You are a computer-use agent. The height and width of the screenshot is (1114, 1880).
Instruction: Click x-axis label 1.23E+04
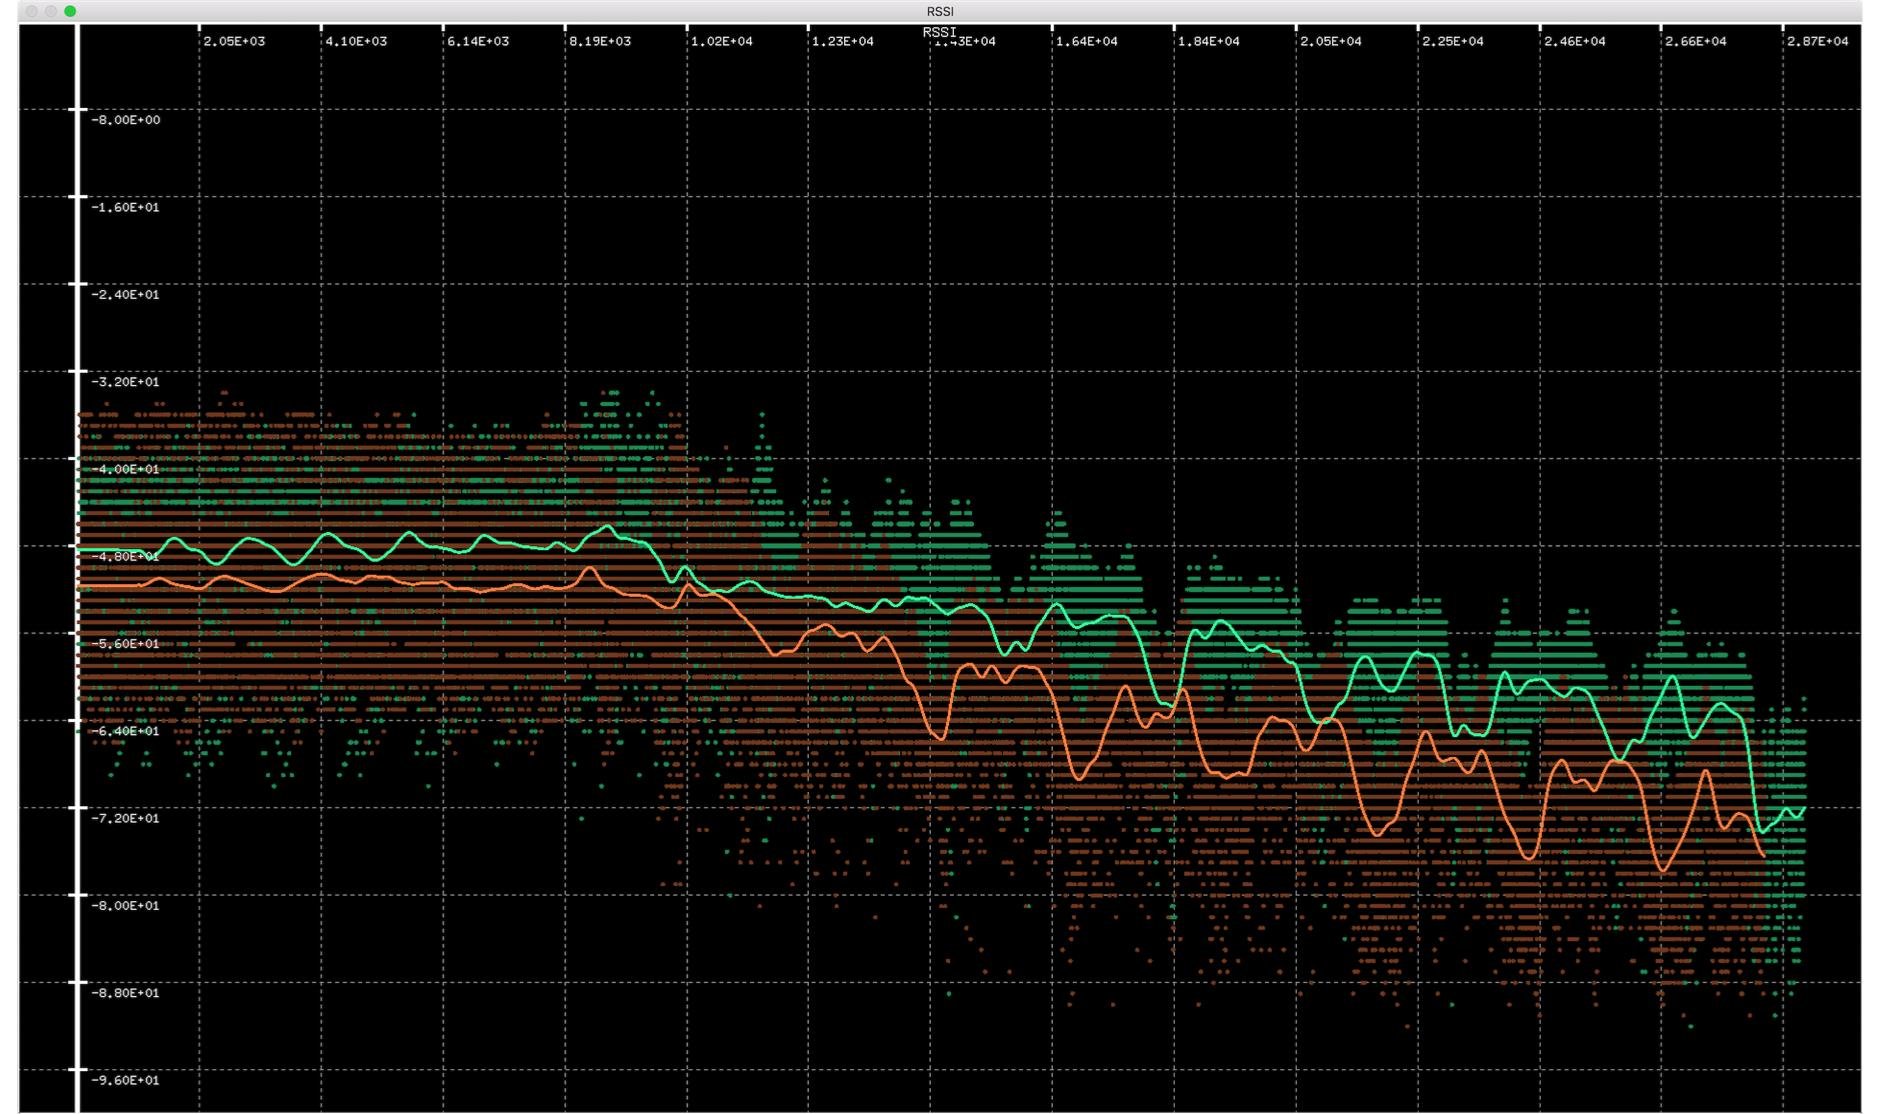tap(843, 41)
